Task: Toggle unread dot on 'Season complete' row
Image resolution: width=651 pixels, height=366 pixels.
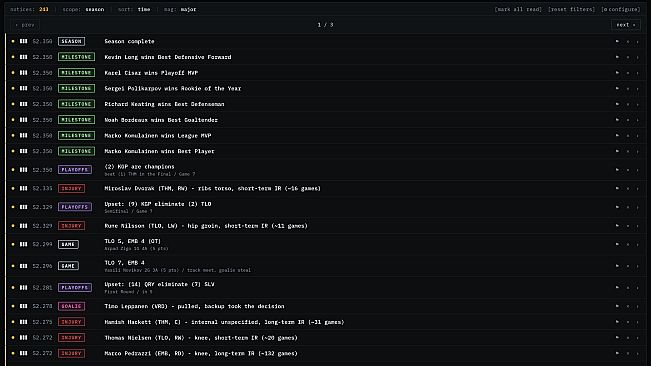Action: [x=13, y=41]
